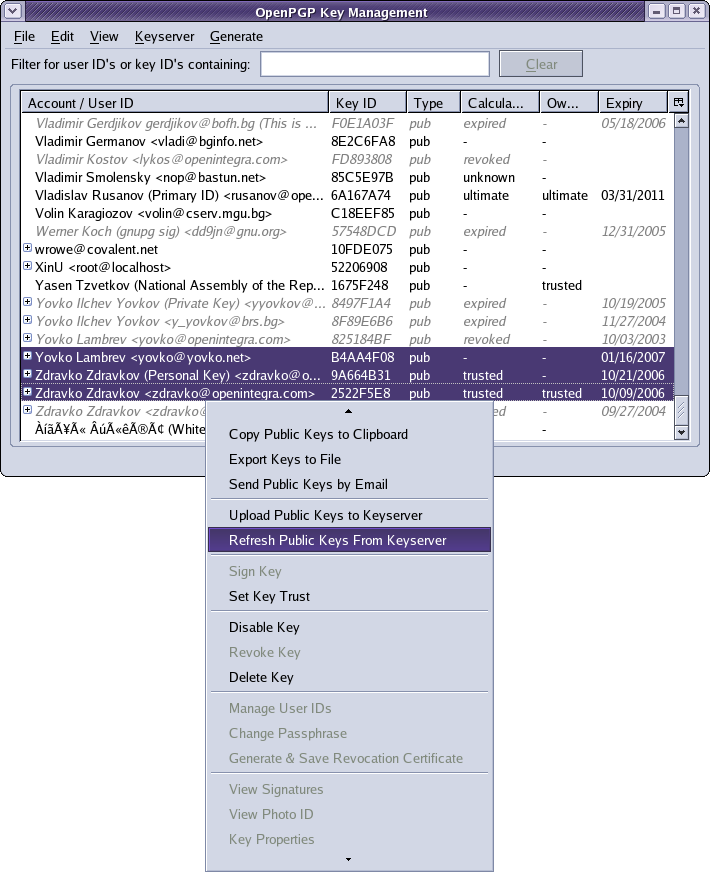Sort by Expiry column header
Viewport: 710px width, 872px height.
tap(633, 103)
